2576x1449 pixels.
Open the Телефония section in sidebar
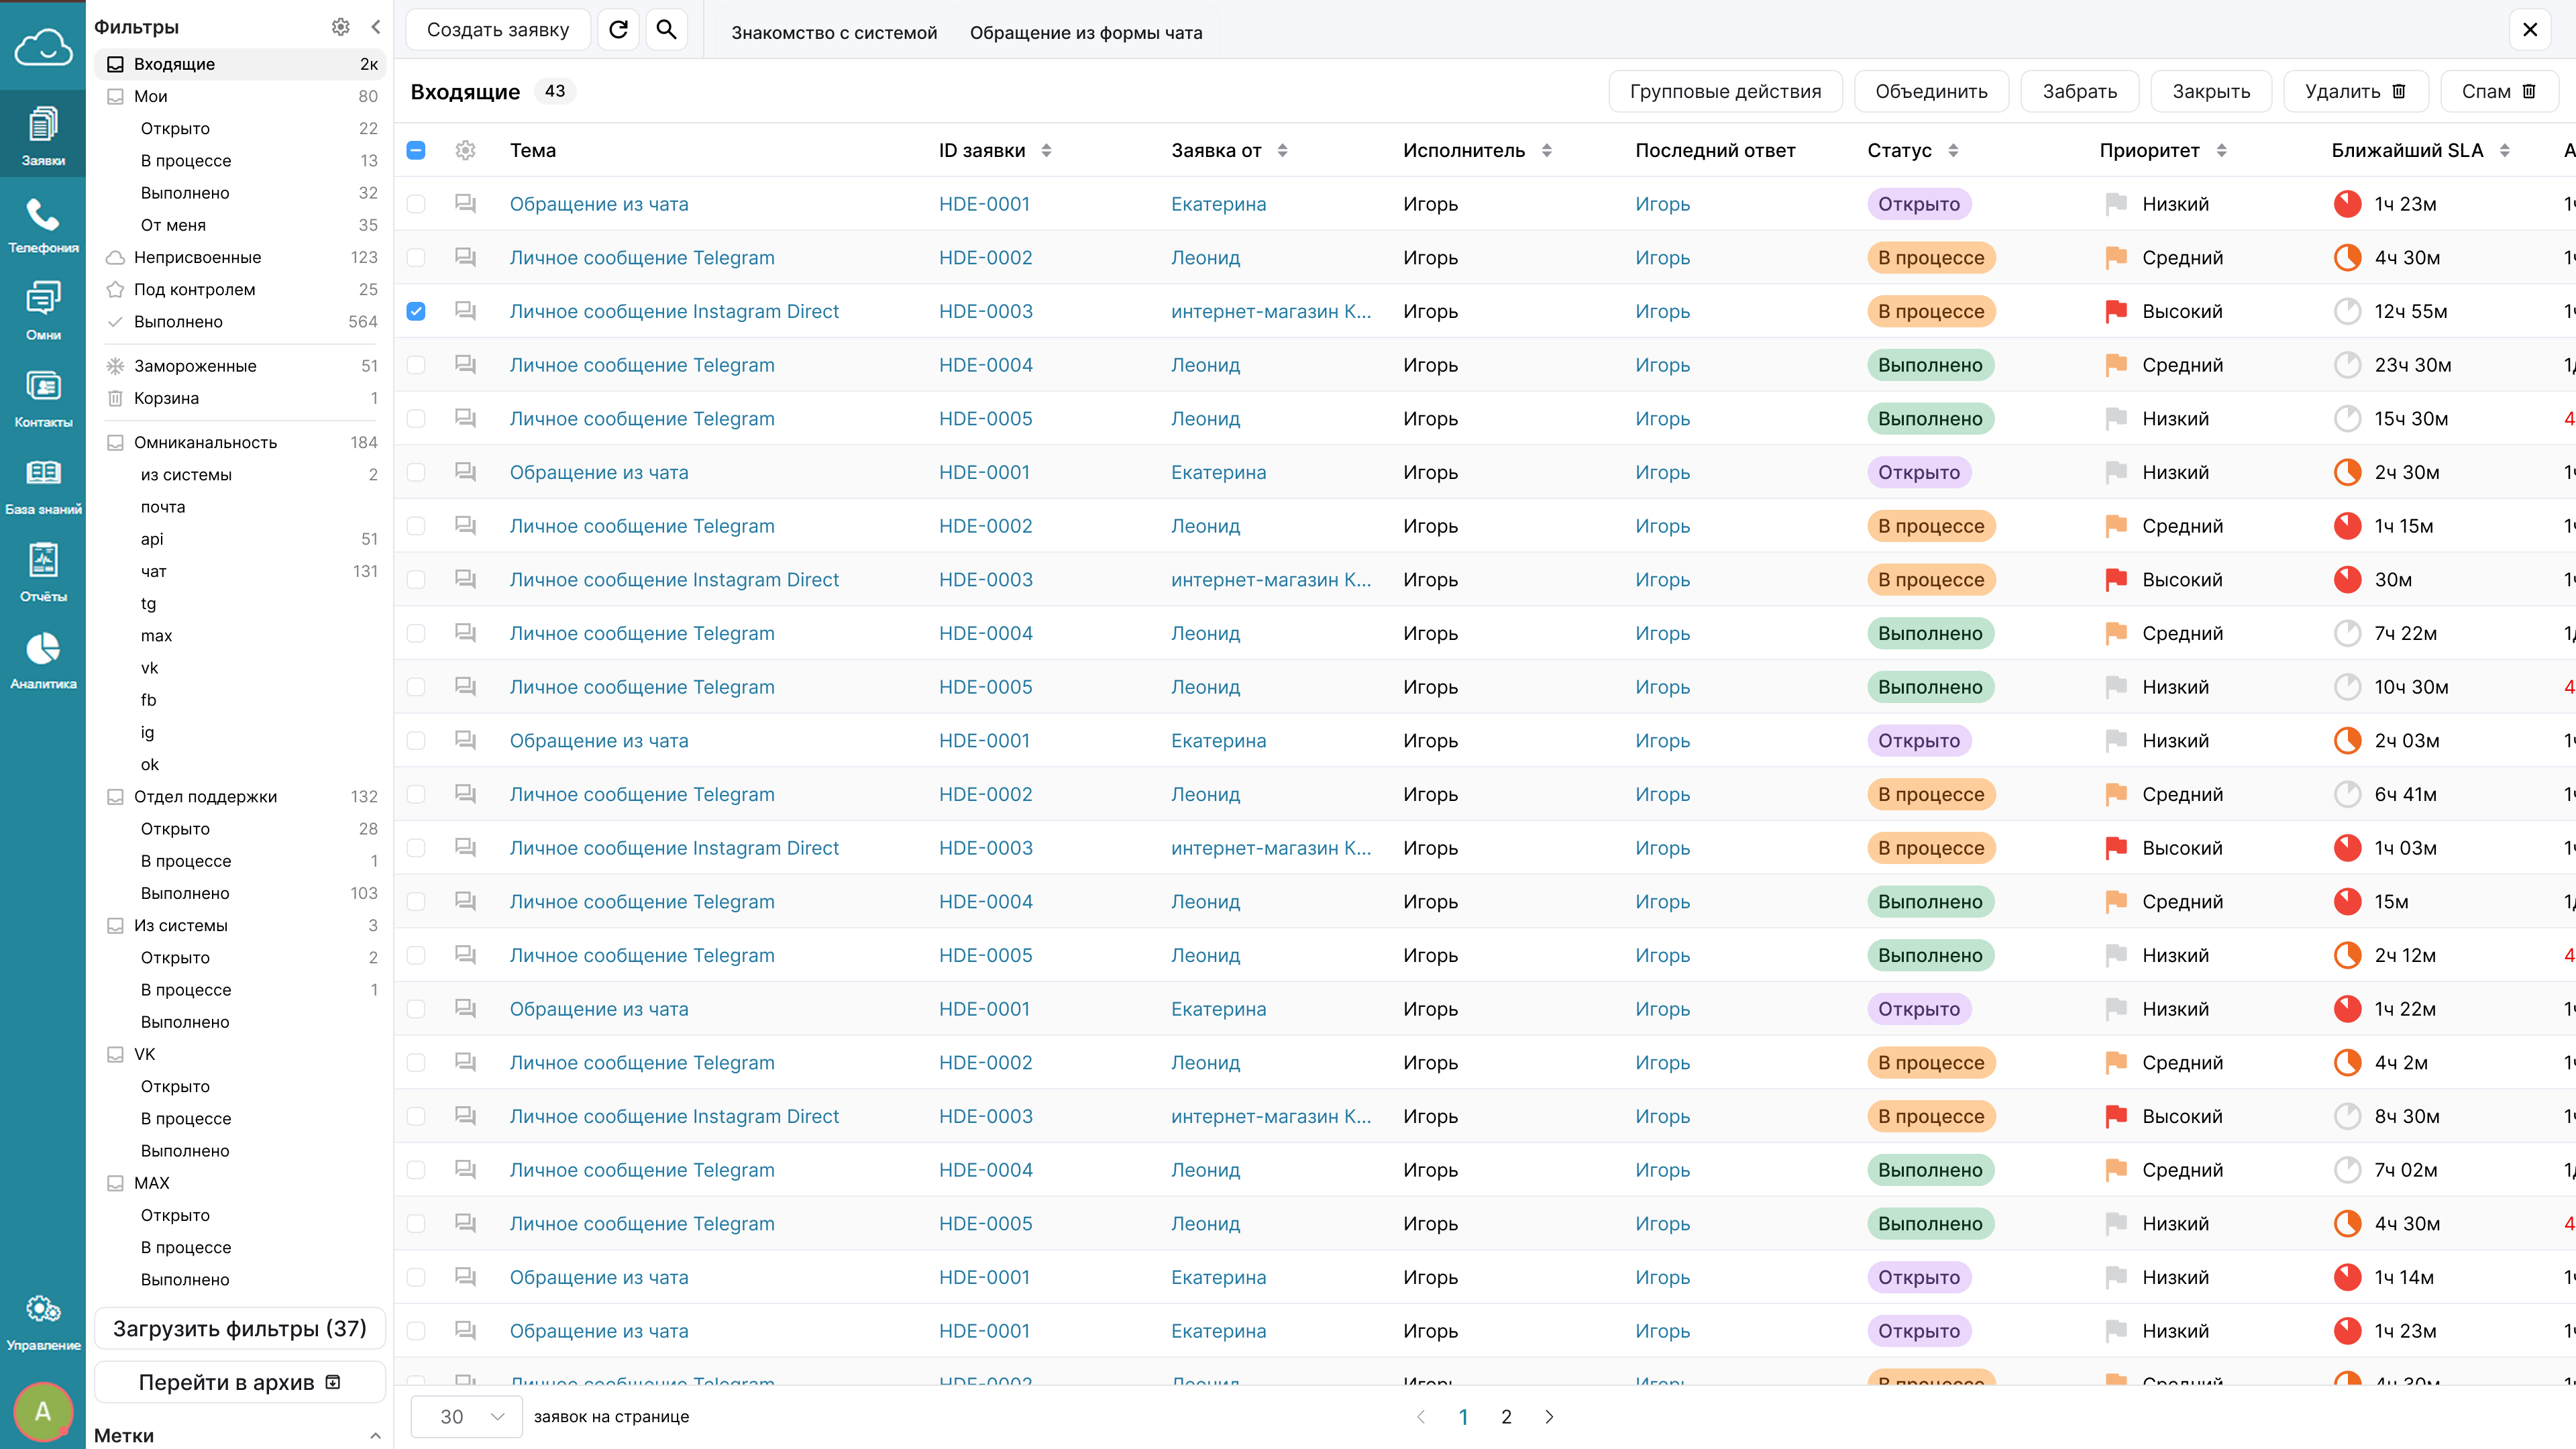pos(43,225)
